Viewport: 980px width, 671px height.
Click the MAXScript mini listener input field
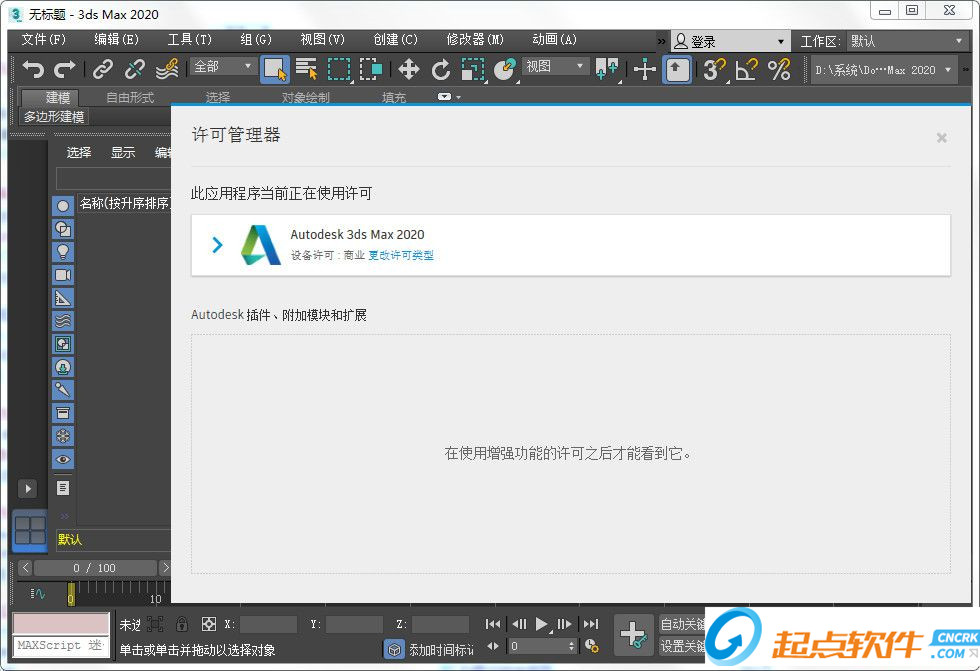(61, 646)
